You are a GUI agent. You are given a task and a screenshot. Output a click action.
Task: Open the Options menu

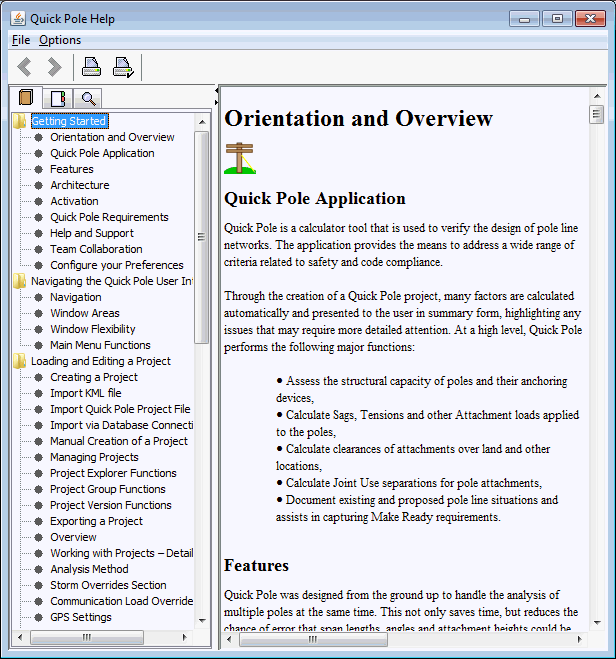click(x=60, y=40)
